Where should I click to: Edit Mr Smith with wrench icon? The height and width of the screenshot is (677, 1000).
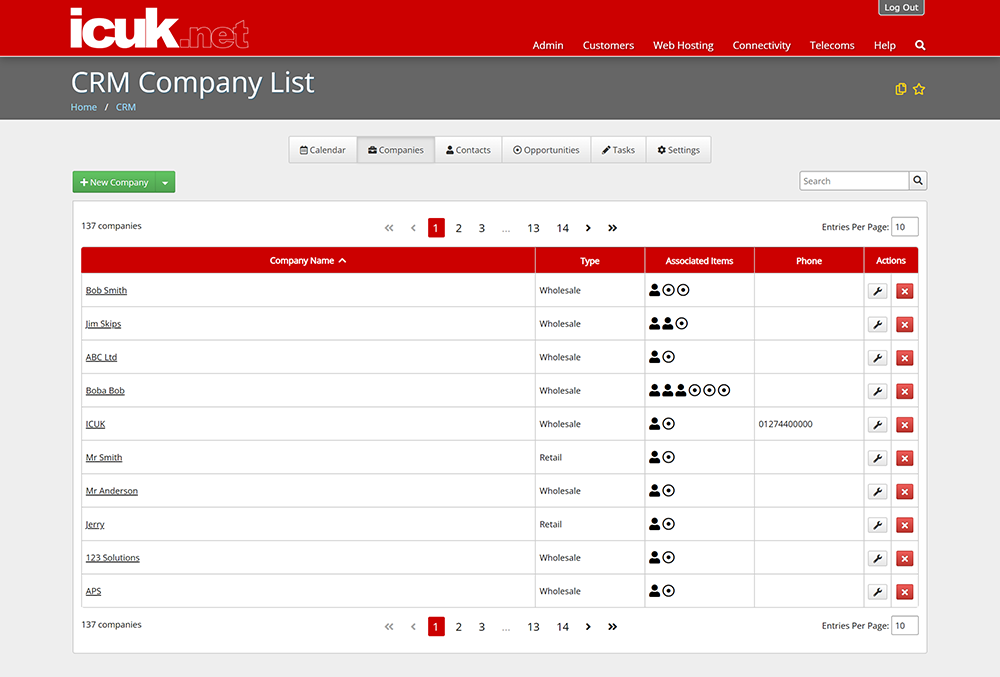878,458
